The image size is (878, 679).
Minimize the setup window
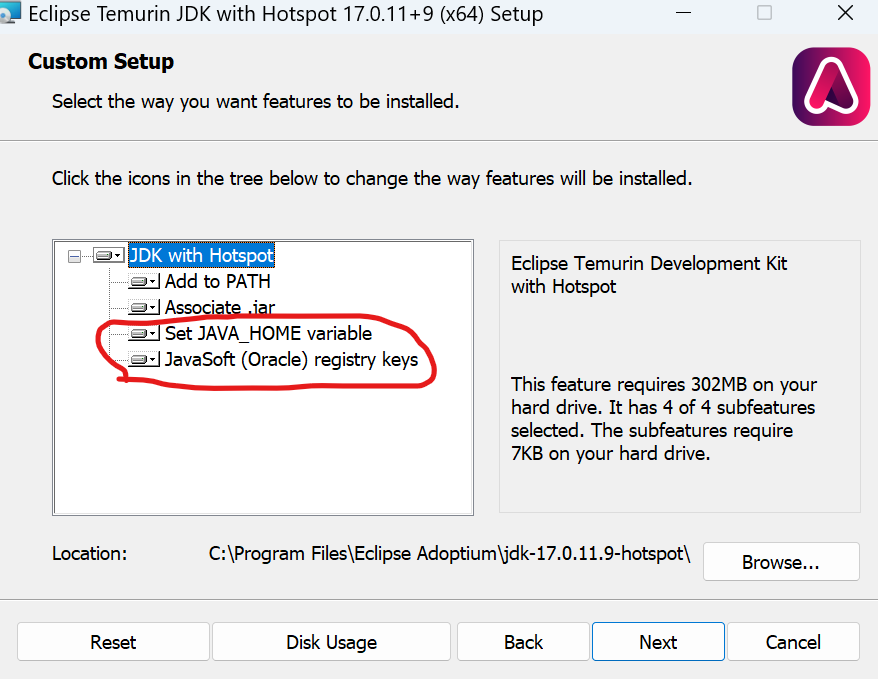point(683,13)
